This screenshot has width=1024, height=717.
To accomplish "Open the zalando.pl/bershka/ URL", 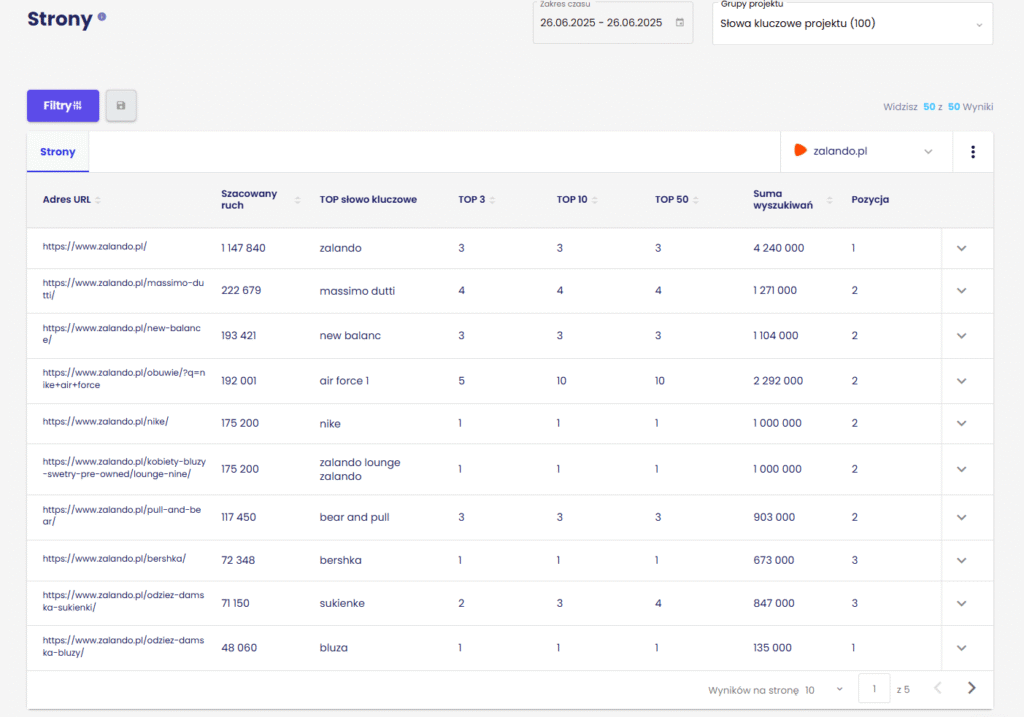I will coord(114,558).
